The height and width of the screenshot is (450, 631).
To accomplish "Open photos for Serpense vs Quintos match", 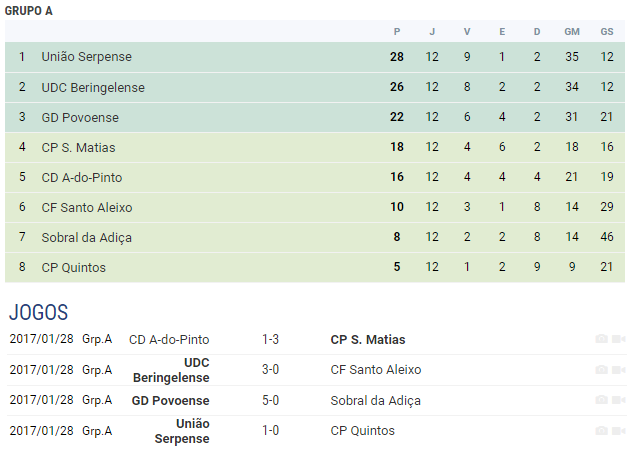I will tap(601, 431).
